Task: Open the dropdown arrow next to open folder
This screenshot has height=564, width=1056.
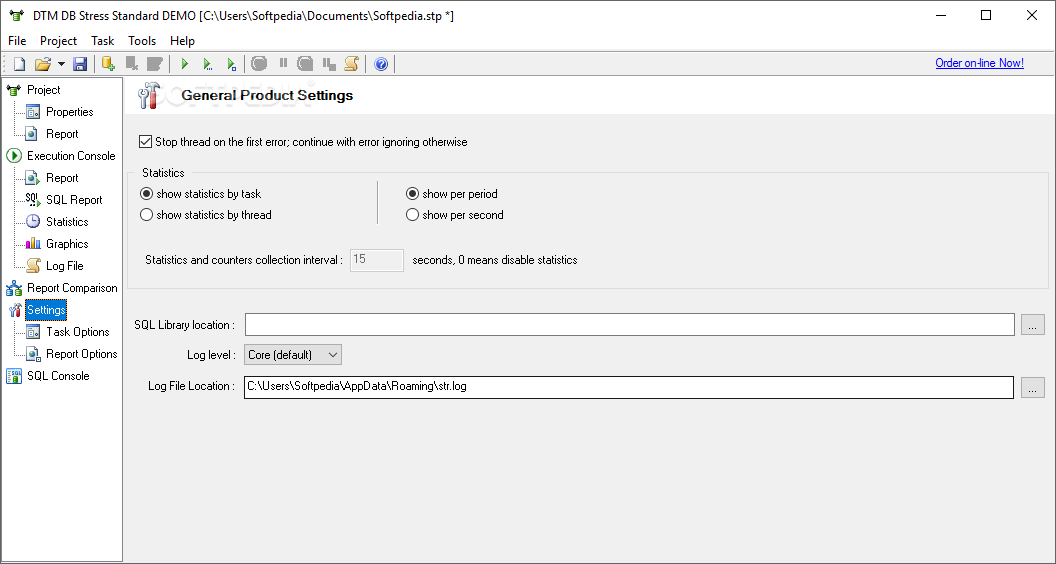Action: point(61,64)
